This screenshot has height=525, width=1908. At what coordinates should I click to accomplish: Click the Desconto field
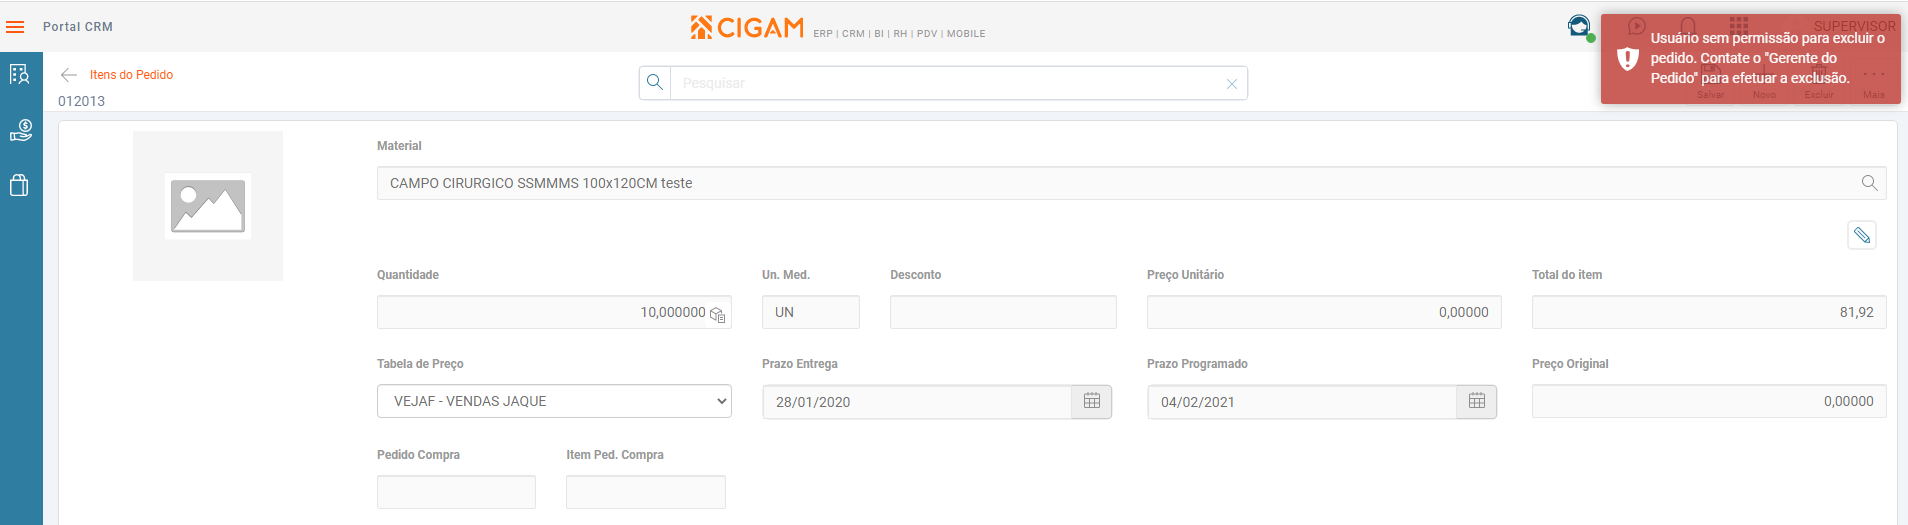tap(1003, 312)
